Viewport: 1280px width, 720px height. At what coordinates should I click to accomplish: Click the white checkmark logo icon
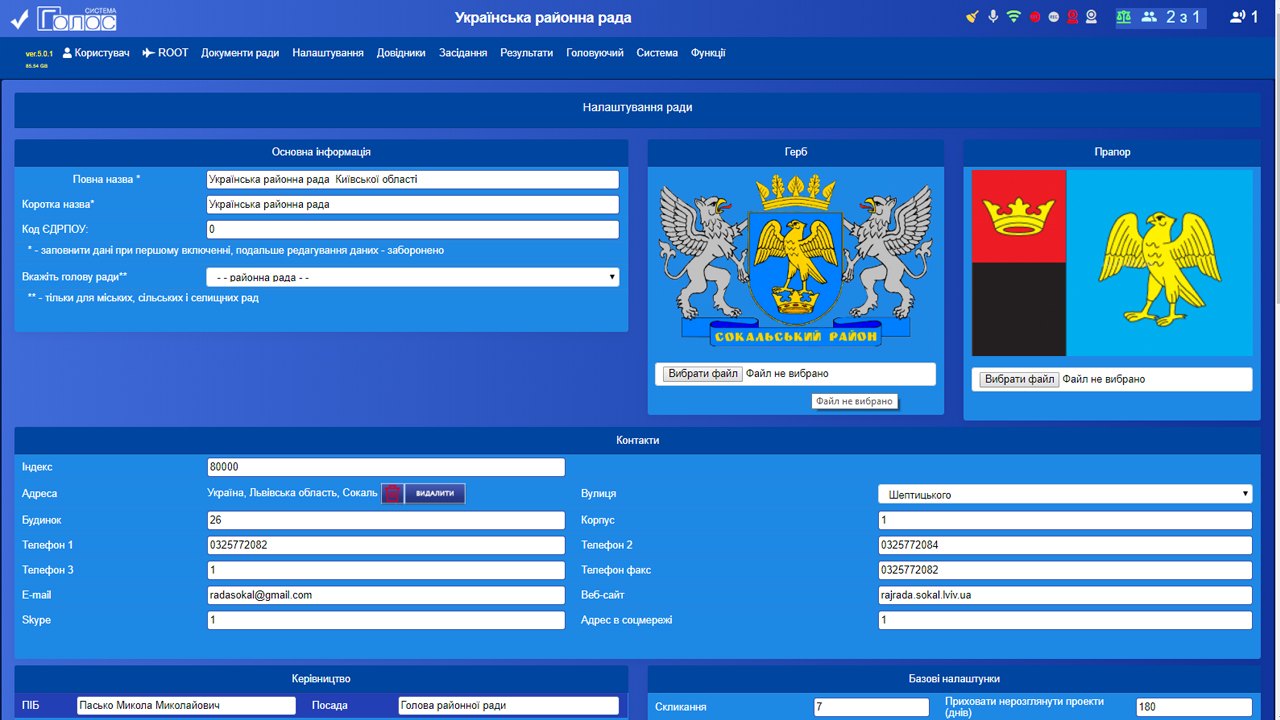pyautogui.click(x=19, y=18)
